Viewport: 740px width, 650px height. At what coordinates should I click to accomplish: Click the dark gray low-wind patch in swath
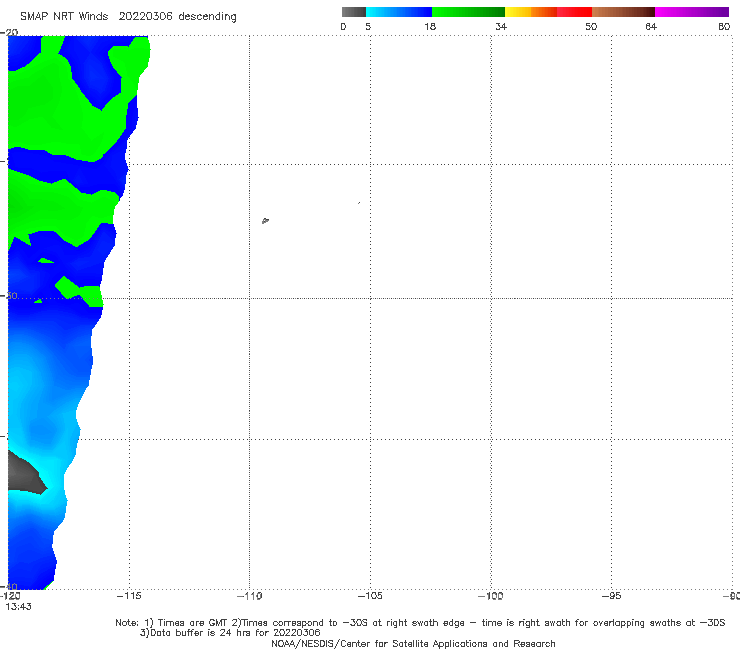tap(27, 473)
